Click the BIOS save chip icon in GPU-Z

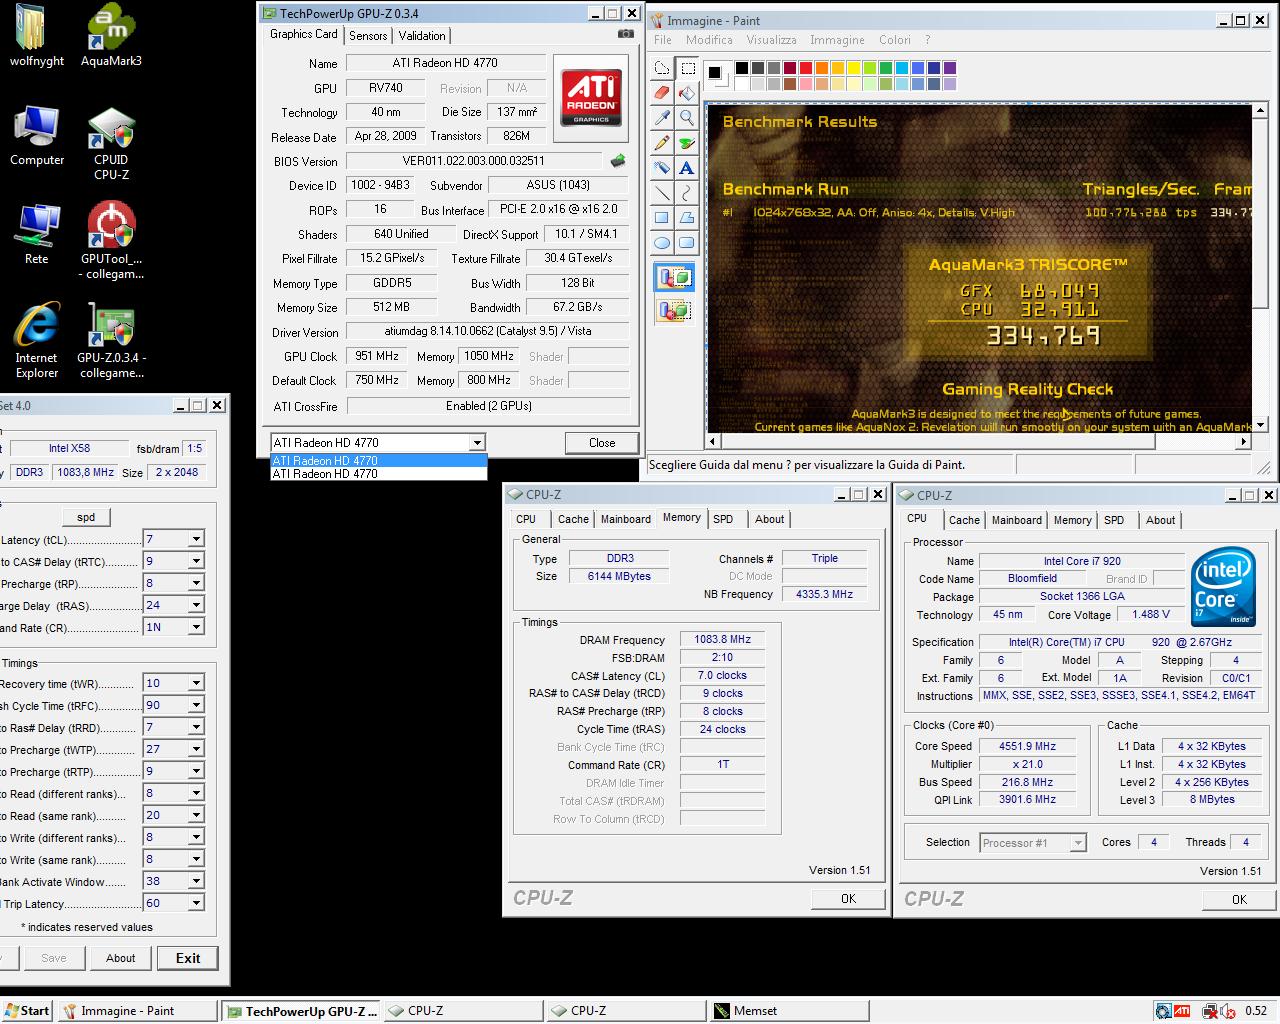coord(618,160)
